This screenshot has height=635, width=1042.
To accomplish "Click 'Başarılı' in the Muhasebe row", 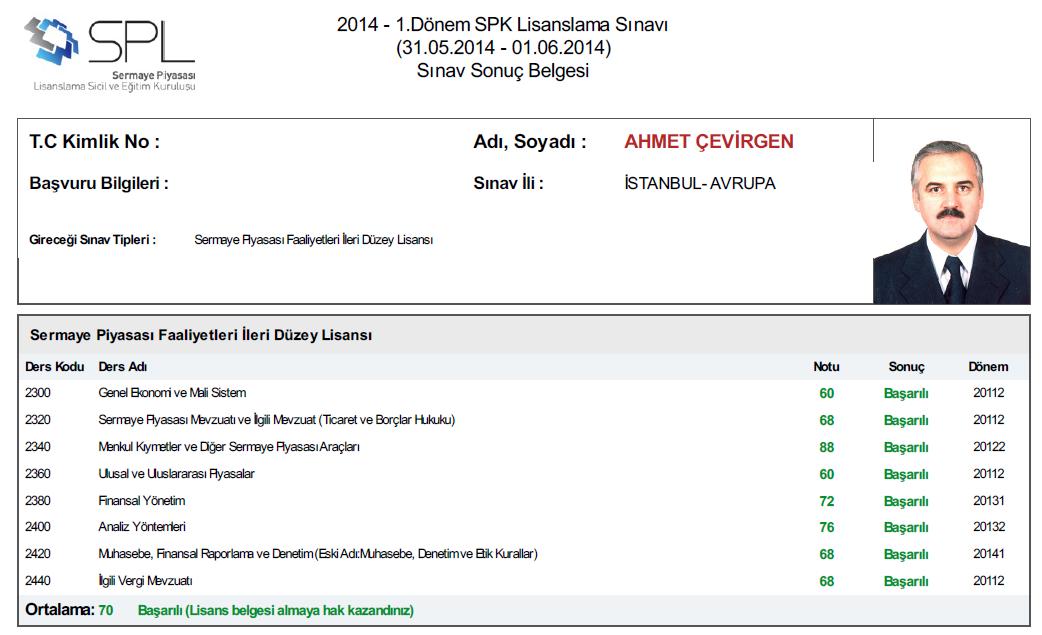I will [906, 555].
